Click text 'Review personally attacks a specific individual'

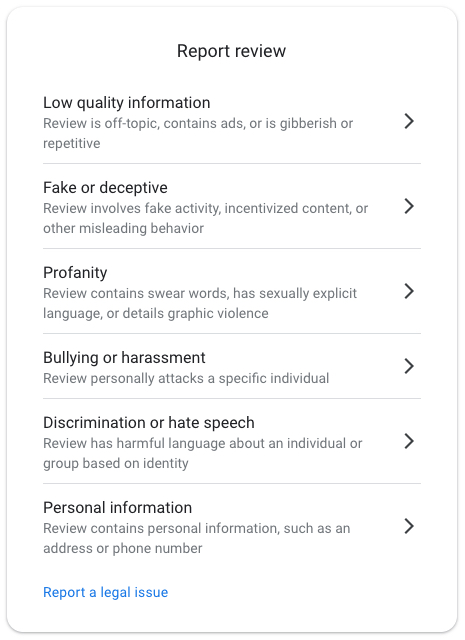tap(186, 378)
